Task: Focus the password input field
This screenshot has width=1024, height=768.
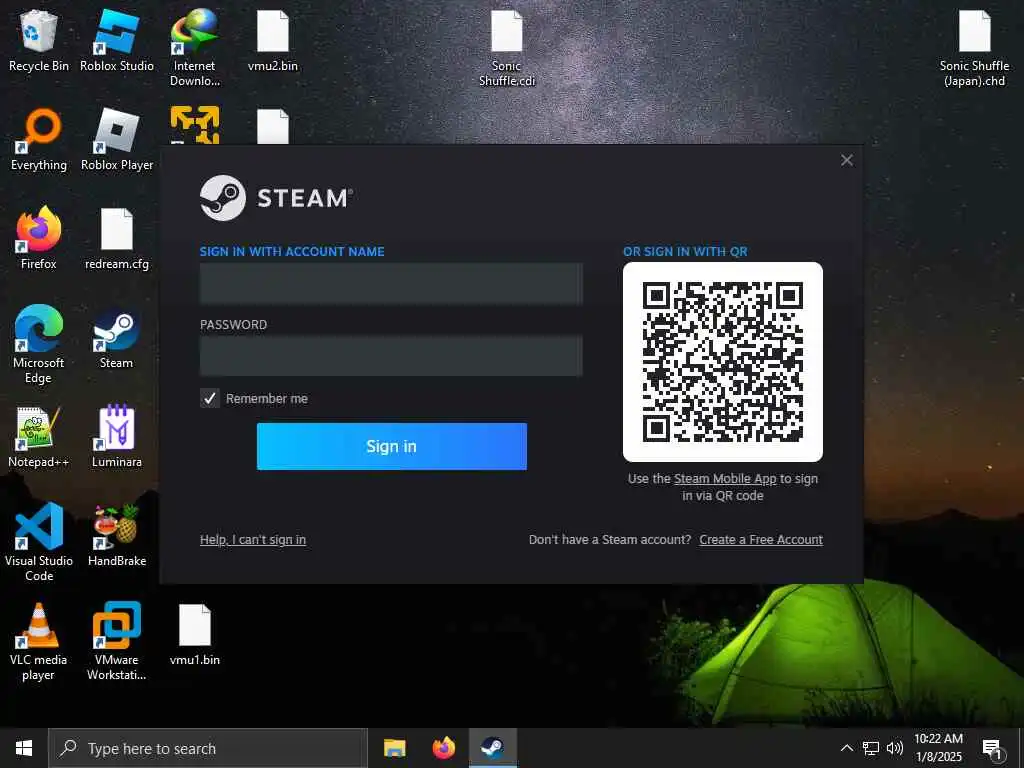Action: (x=391, y=356)
